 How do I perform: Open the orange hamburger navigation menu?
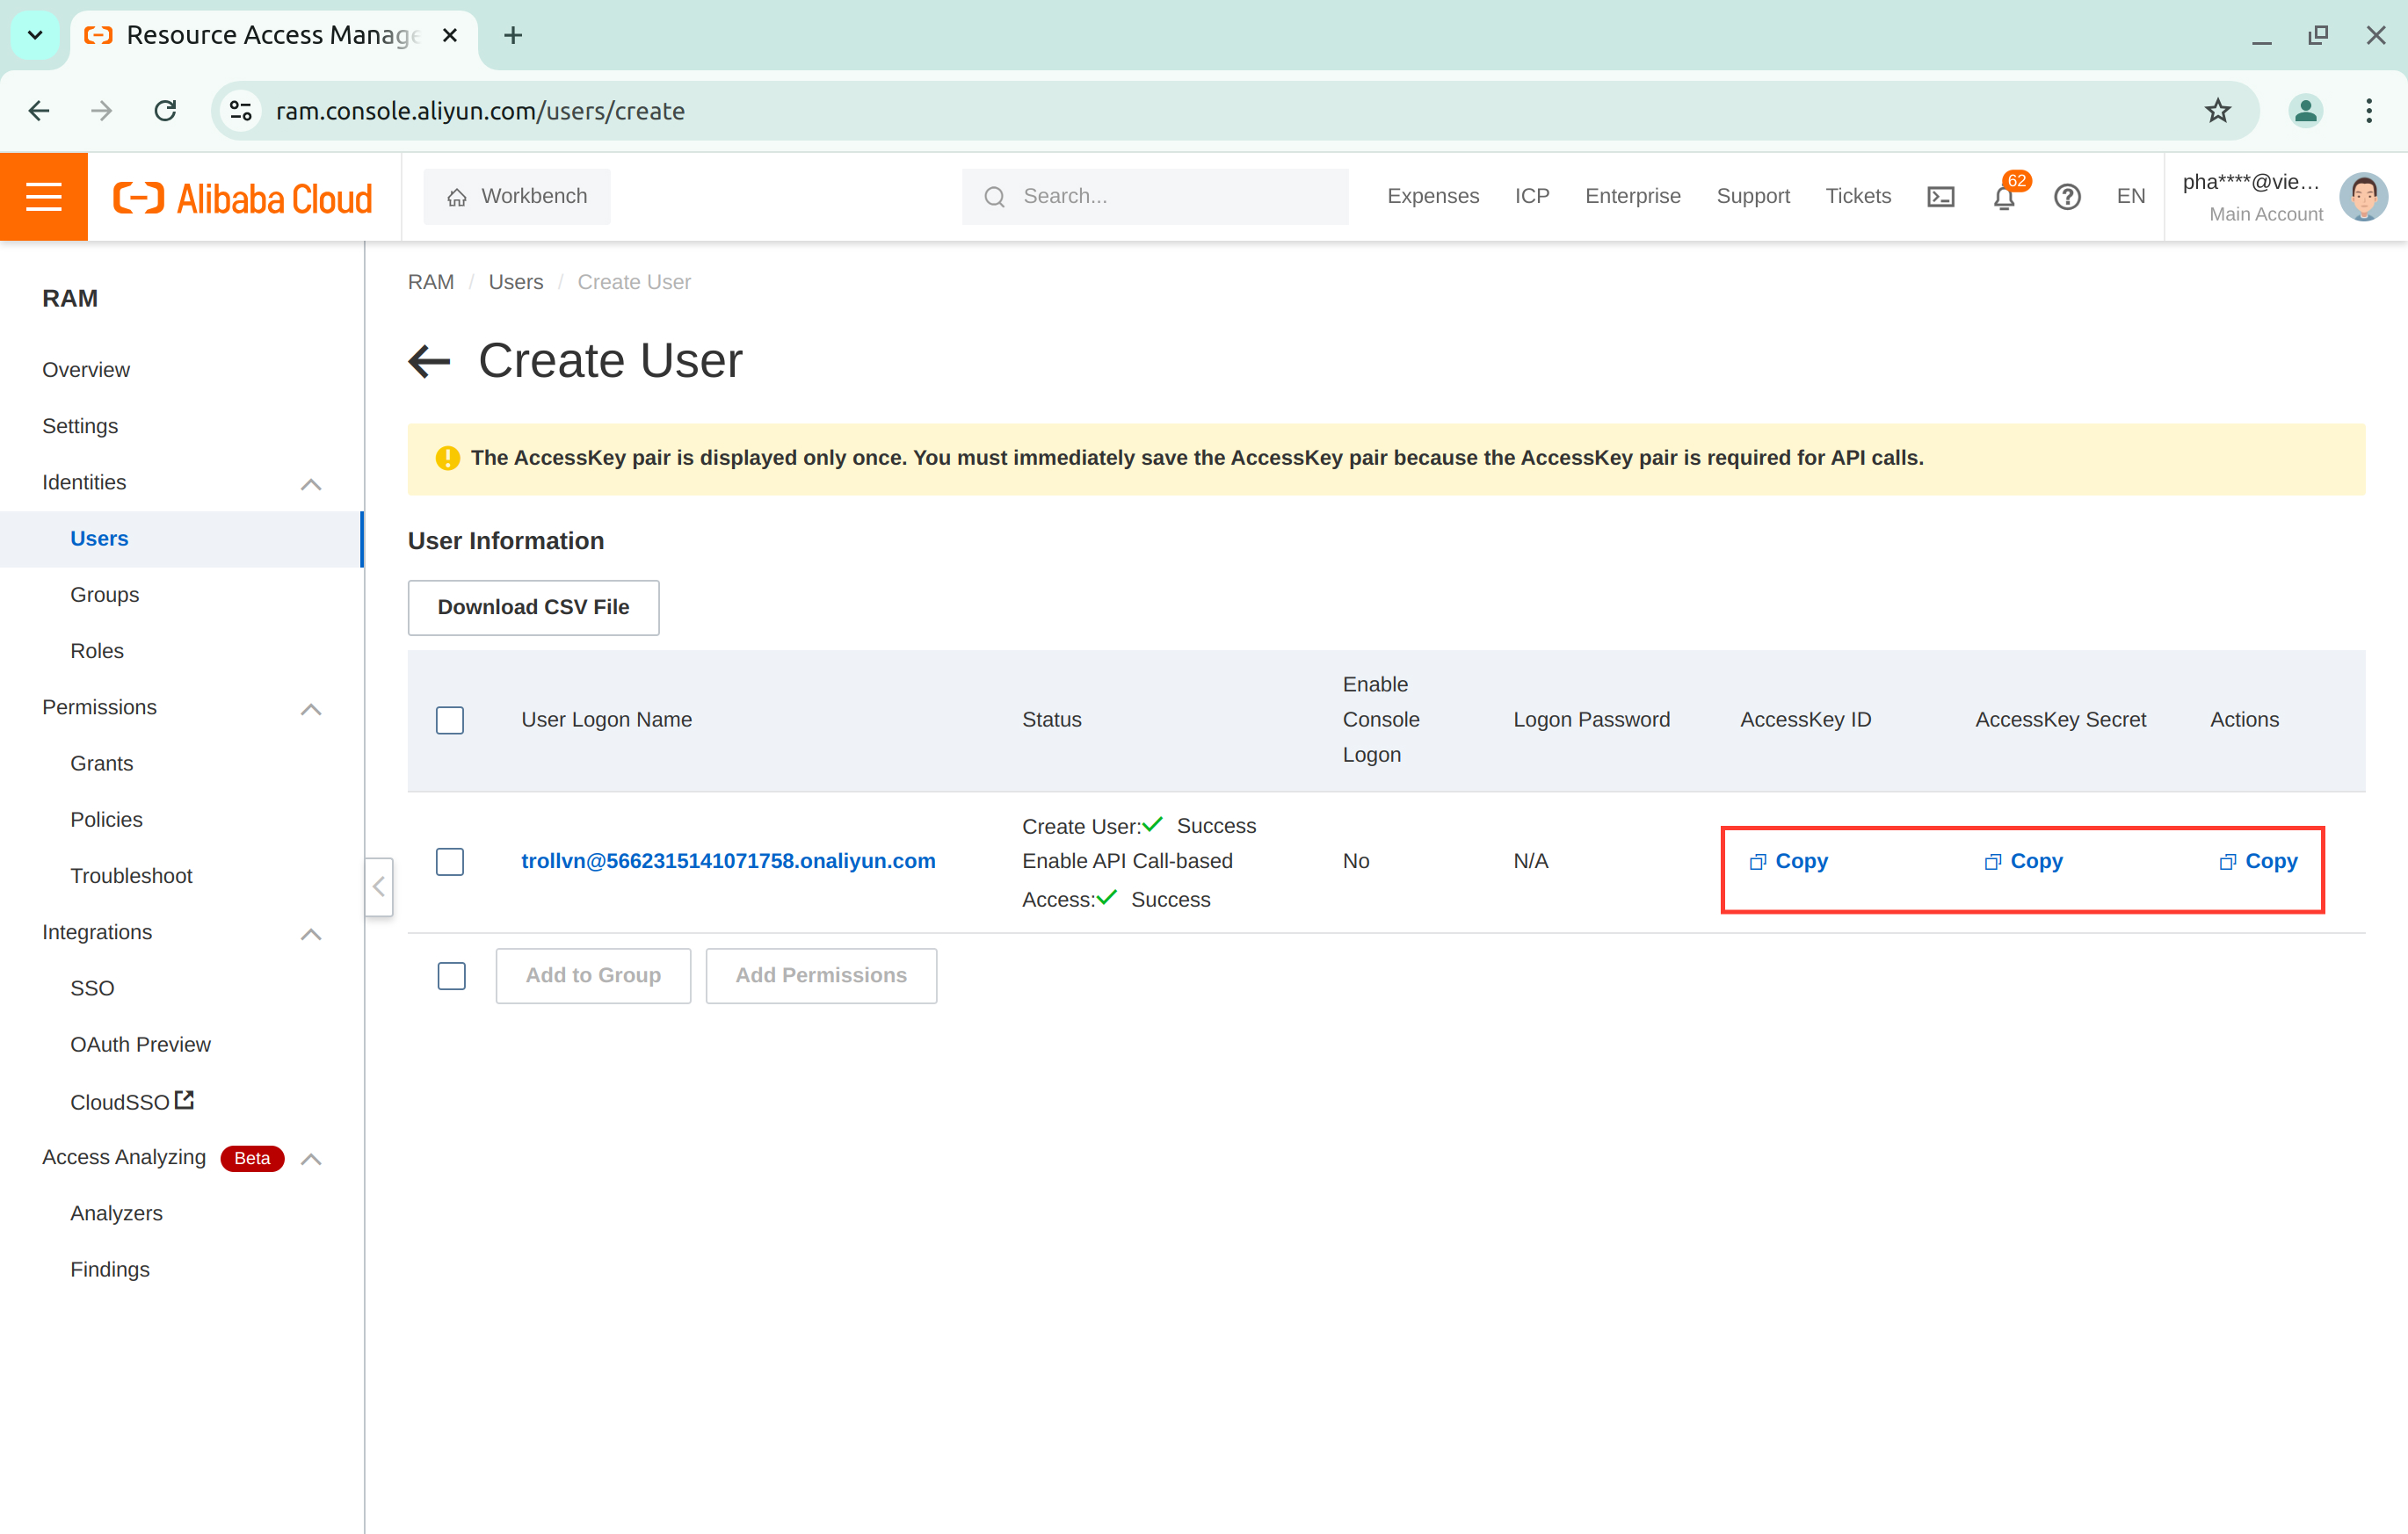pos(44,196)
